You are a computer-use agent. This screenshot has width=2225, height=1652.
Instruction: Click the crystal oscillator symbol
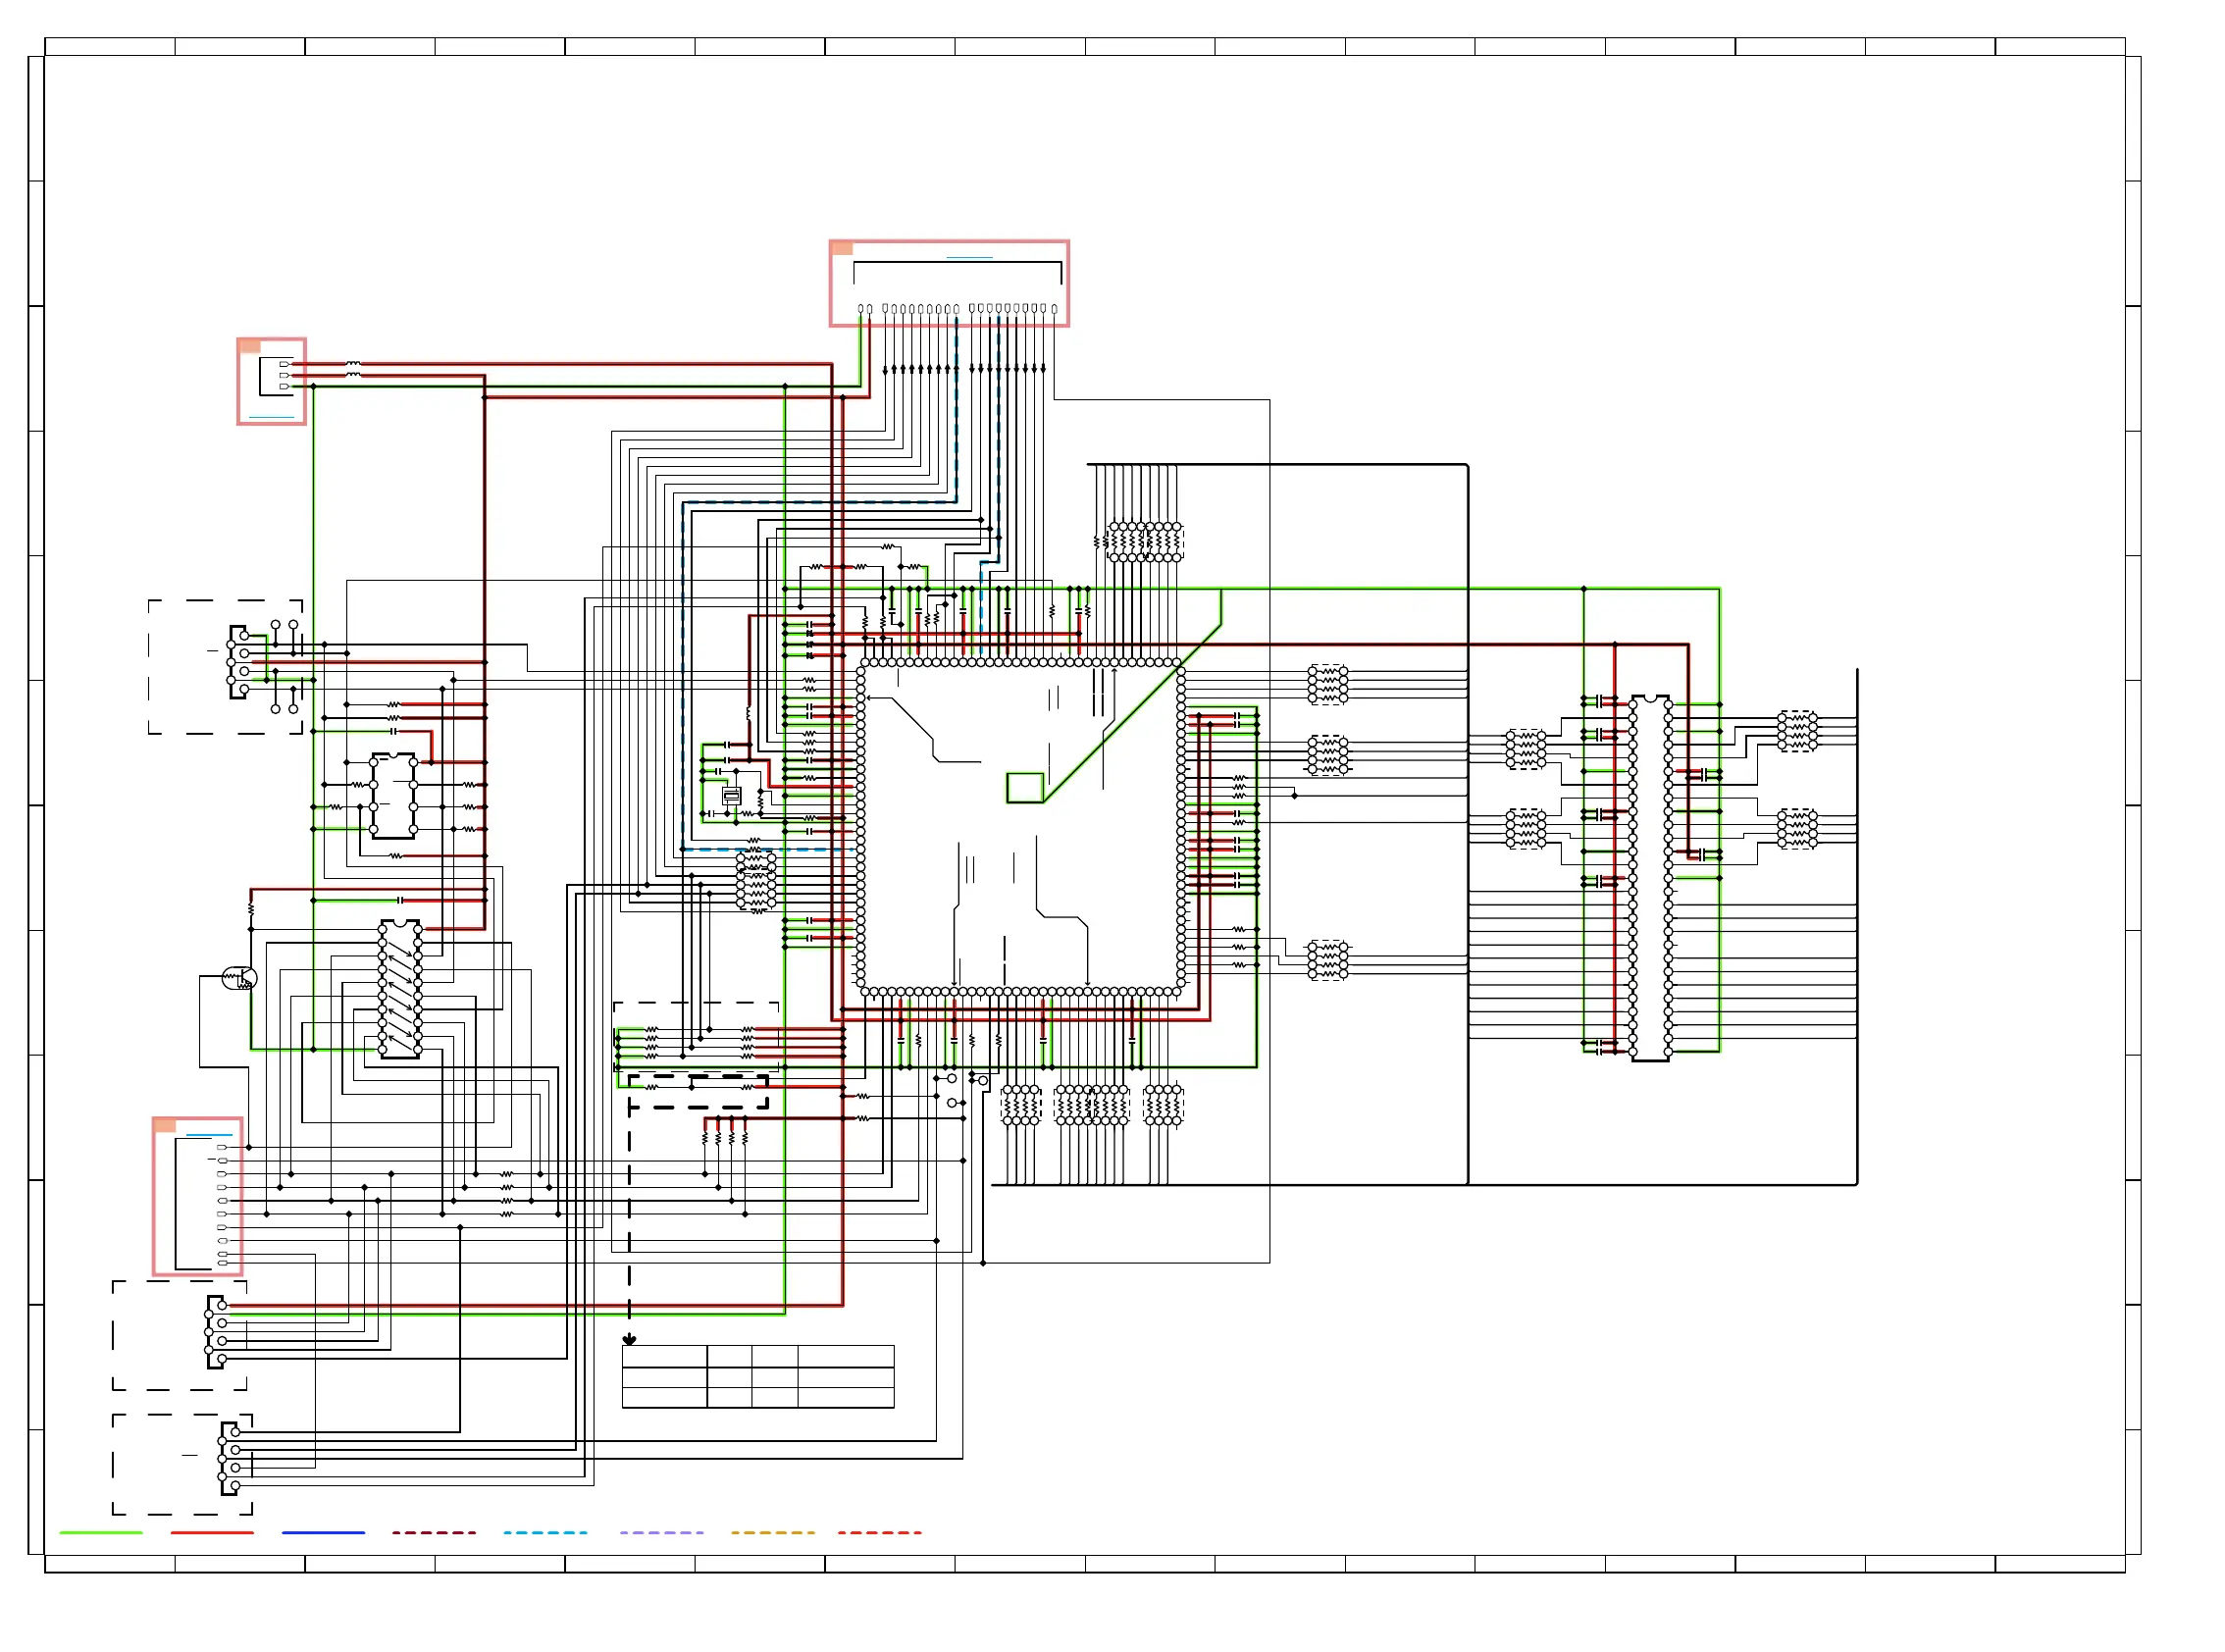click(732, 796)
